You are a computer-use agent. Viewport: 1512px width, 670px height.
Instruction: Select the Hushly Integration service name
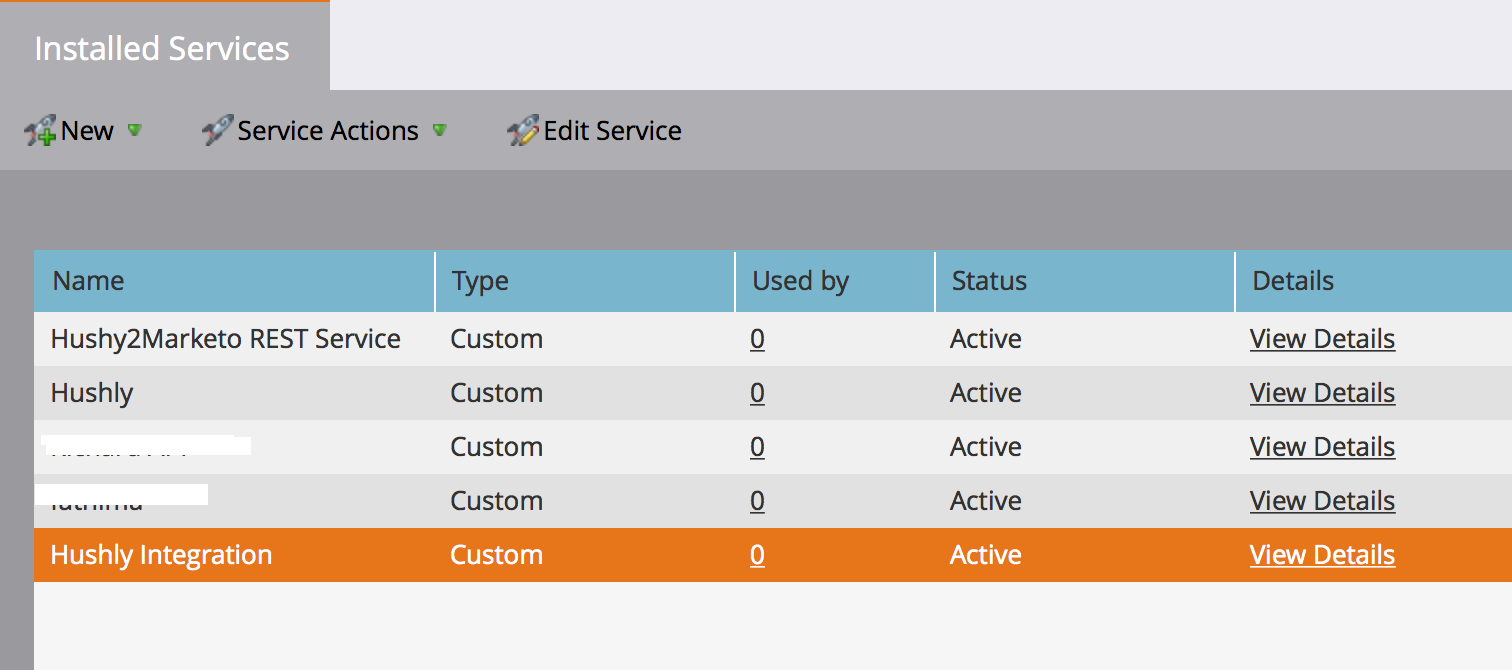(x=161, y=555)
